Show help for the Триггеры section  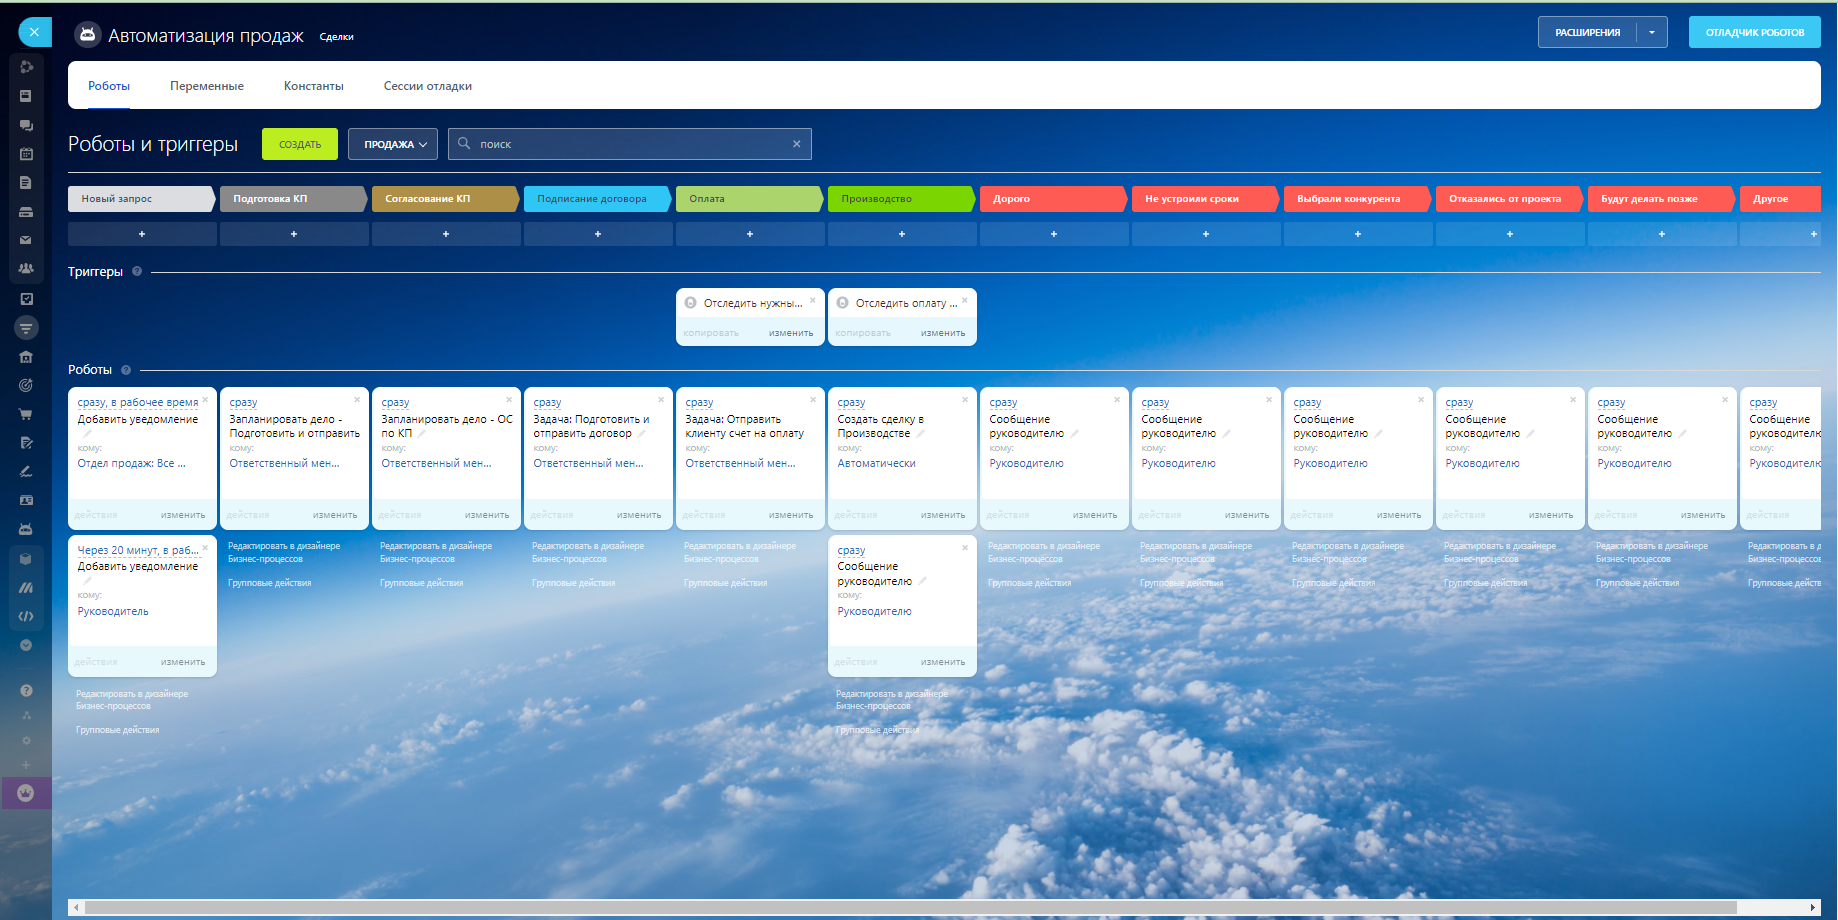click(137, 271)
